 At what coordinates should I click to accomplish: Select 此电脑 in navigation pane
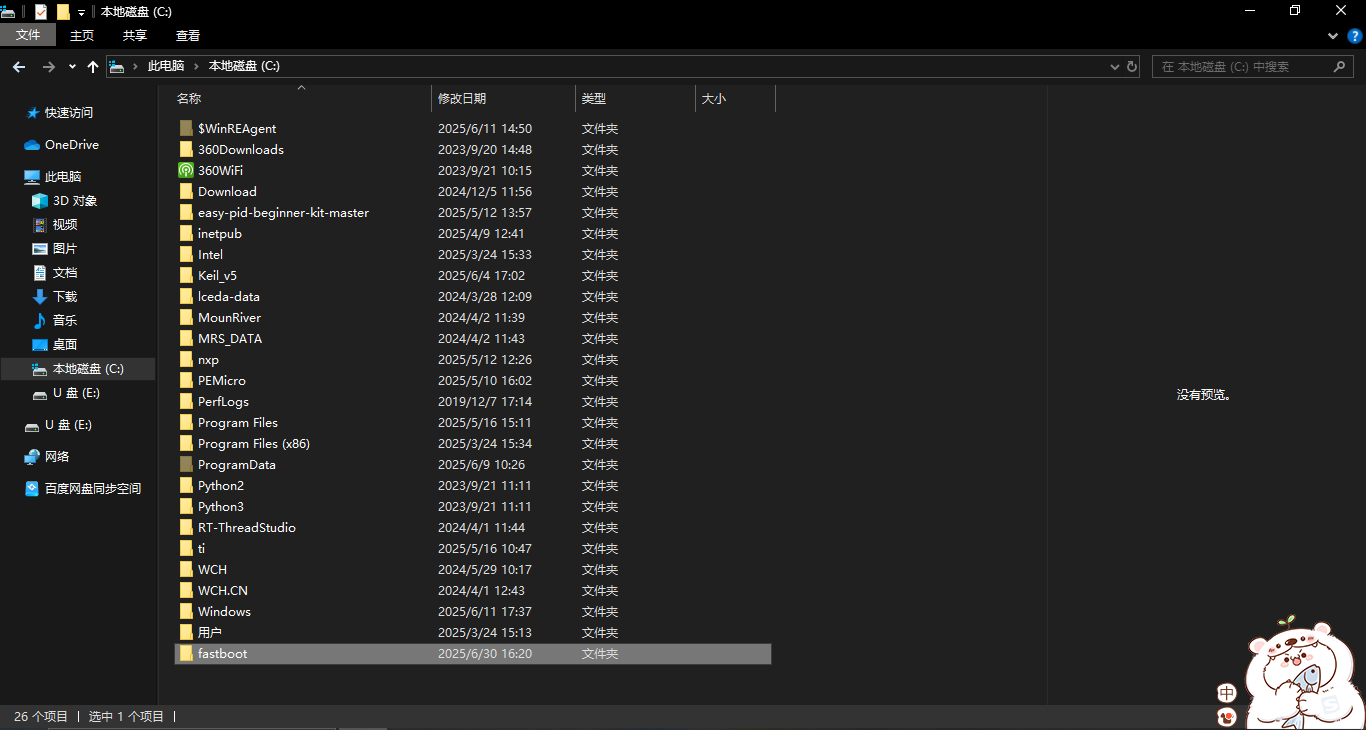(x=62, y=177)
